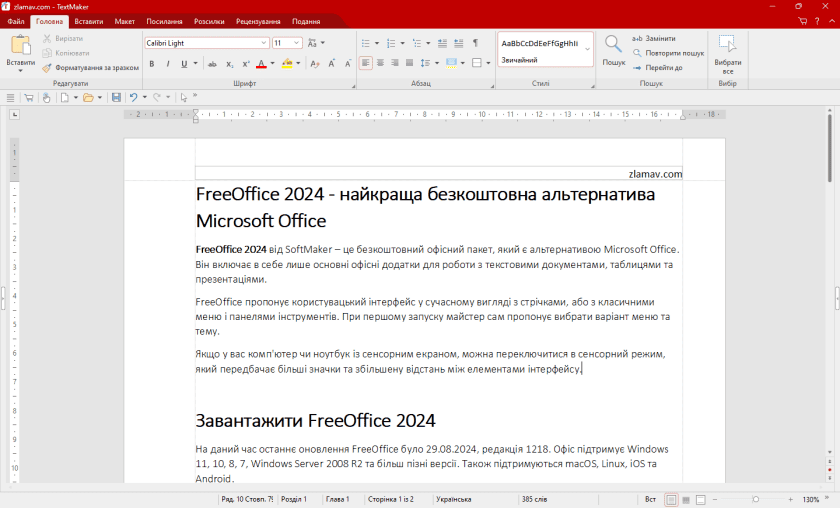This screenshot has width=840, height=508.
Task: Click the vertical scrollbar thumb
Action: coord(830,147)
